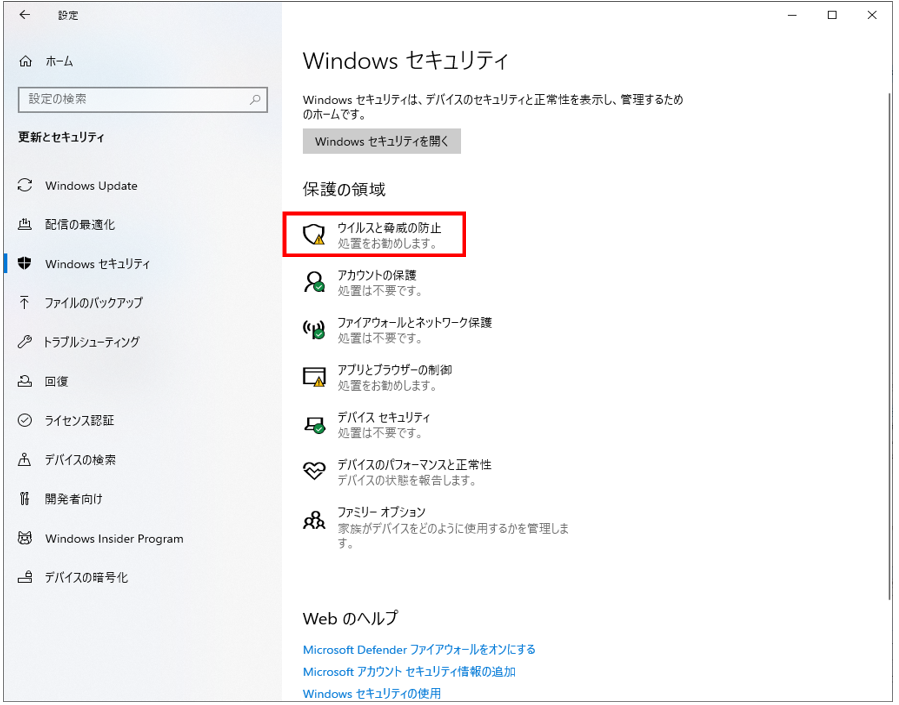Open アプリとブラウザーの制御 area
899x705 pixels.
[x=378, y=377]
